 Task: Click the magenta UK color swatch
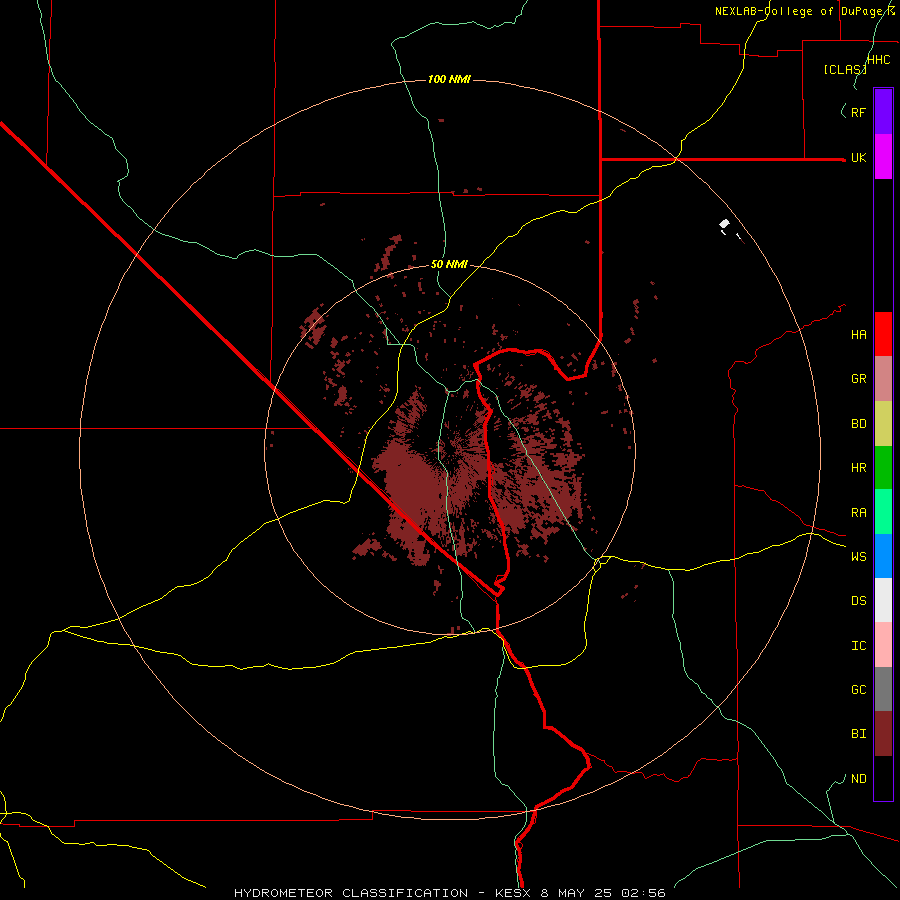click(x=883, y=157)
